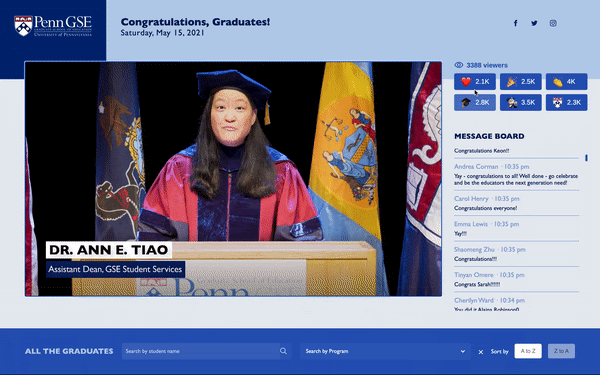Select Emma Lewis message author name

coord(471,224)
